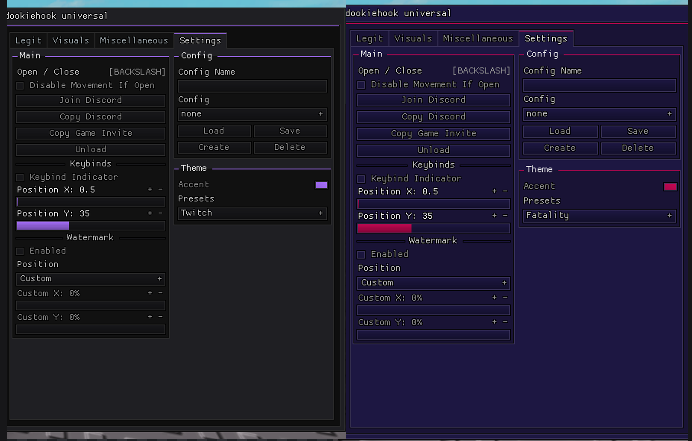Viewport: 692px width, 441px height.
Task: Increase Position X in left purple window
Action: (x=150, y=189)
